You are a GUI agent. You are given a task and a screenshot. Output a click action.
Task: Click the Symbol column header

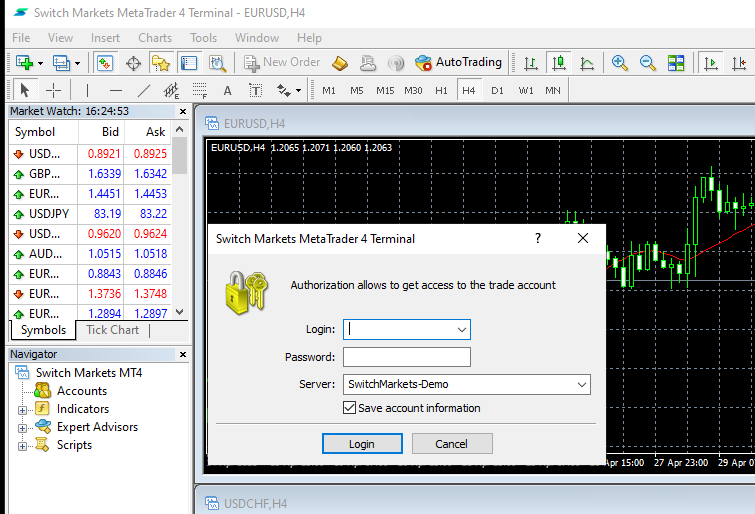(43, 132)
